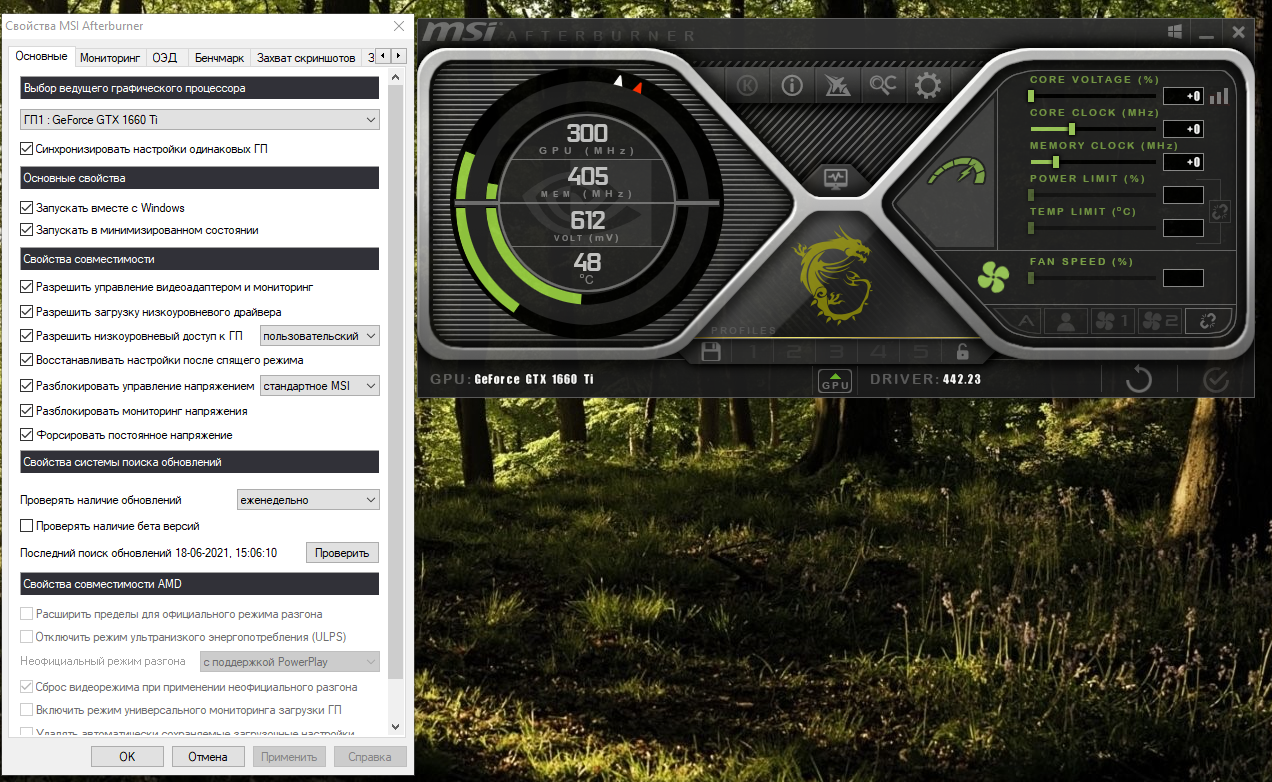1272x782 pixels.
Task: Select profile slot 3
Action: [836, 352]
